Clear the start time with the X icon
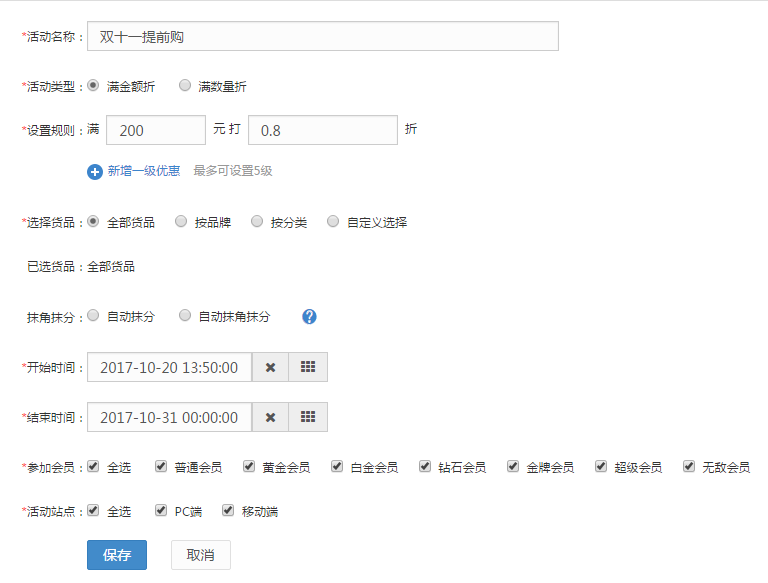768x583 pixels. tap(270, 367)
